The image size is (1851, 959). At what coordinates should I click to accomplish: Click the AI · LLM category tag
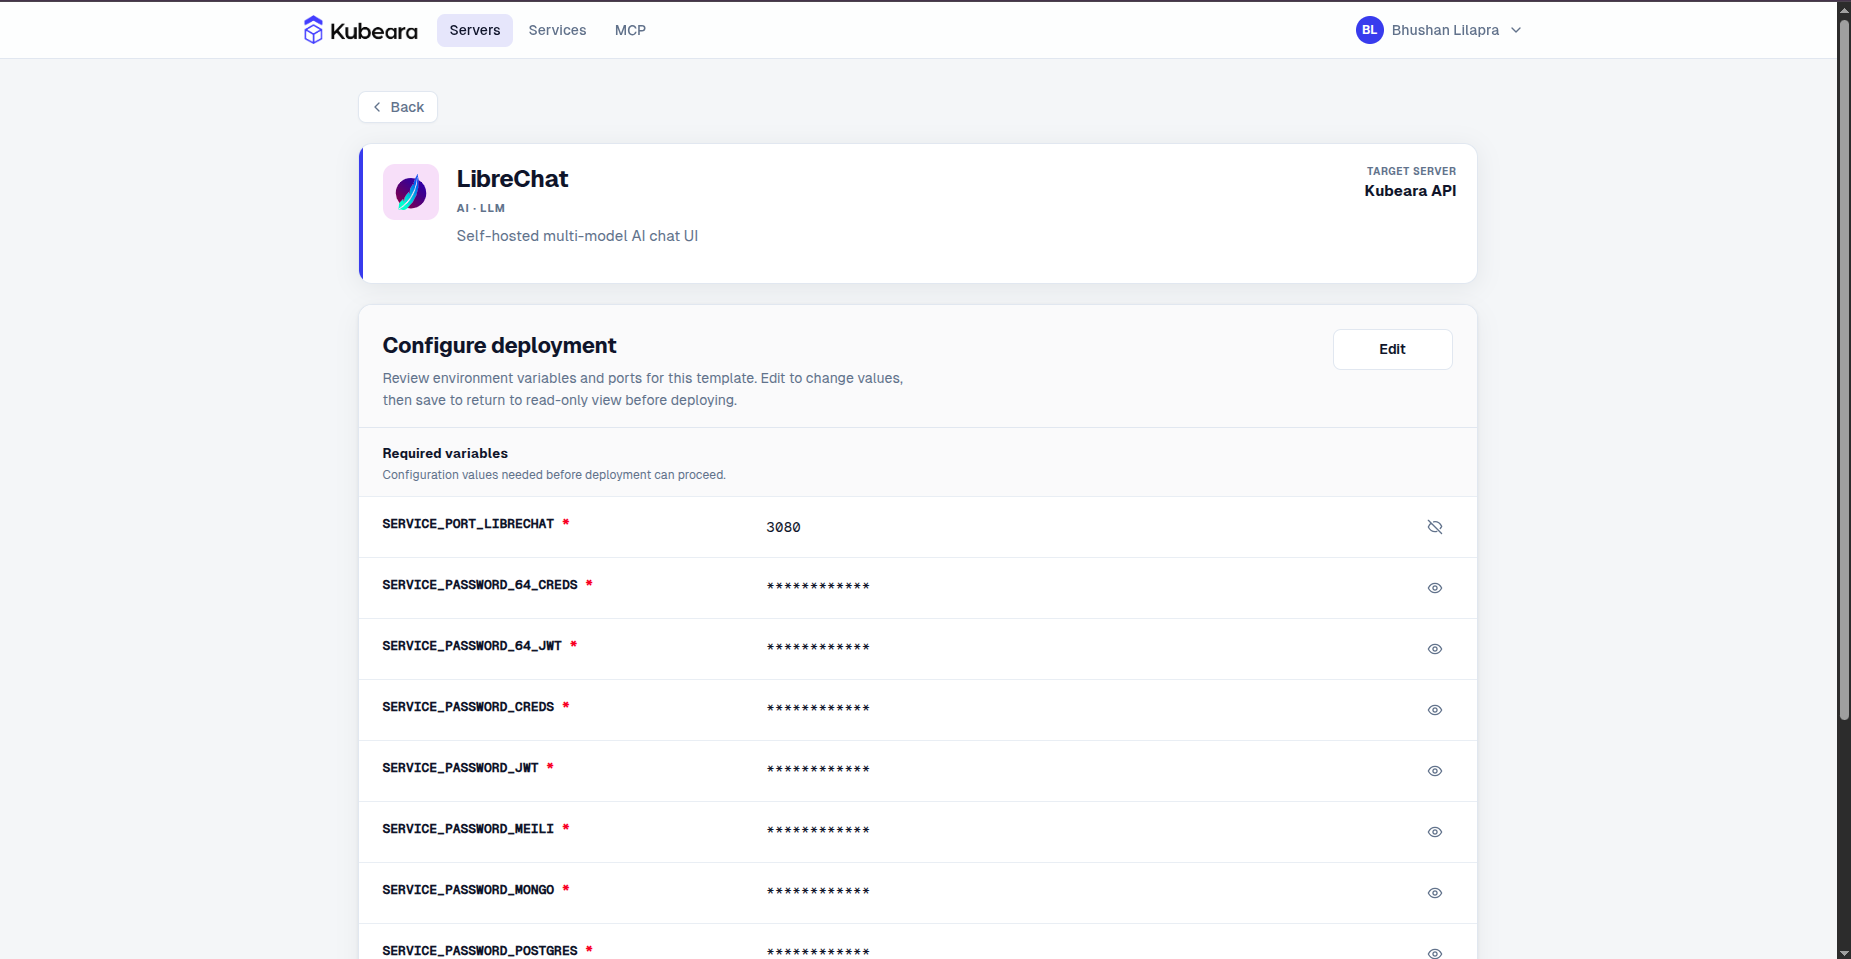coord(481,208)
